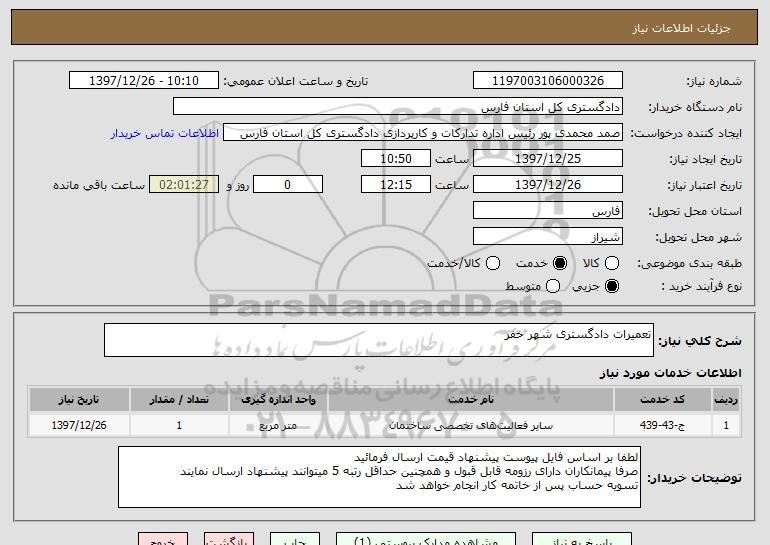Click the buyer notes text box
The image size is (770, 545).
tap(379, 477)
